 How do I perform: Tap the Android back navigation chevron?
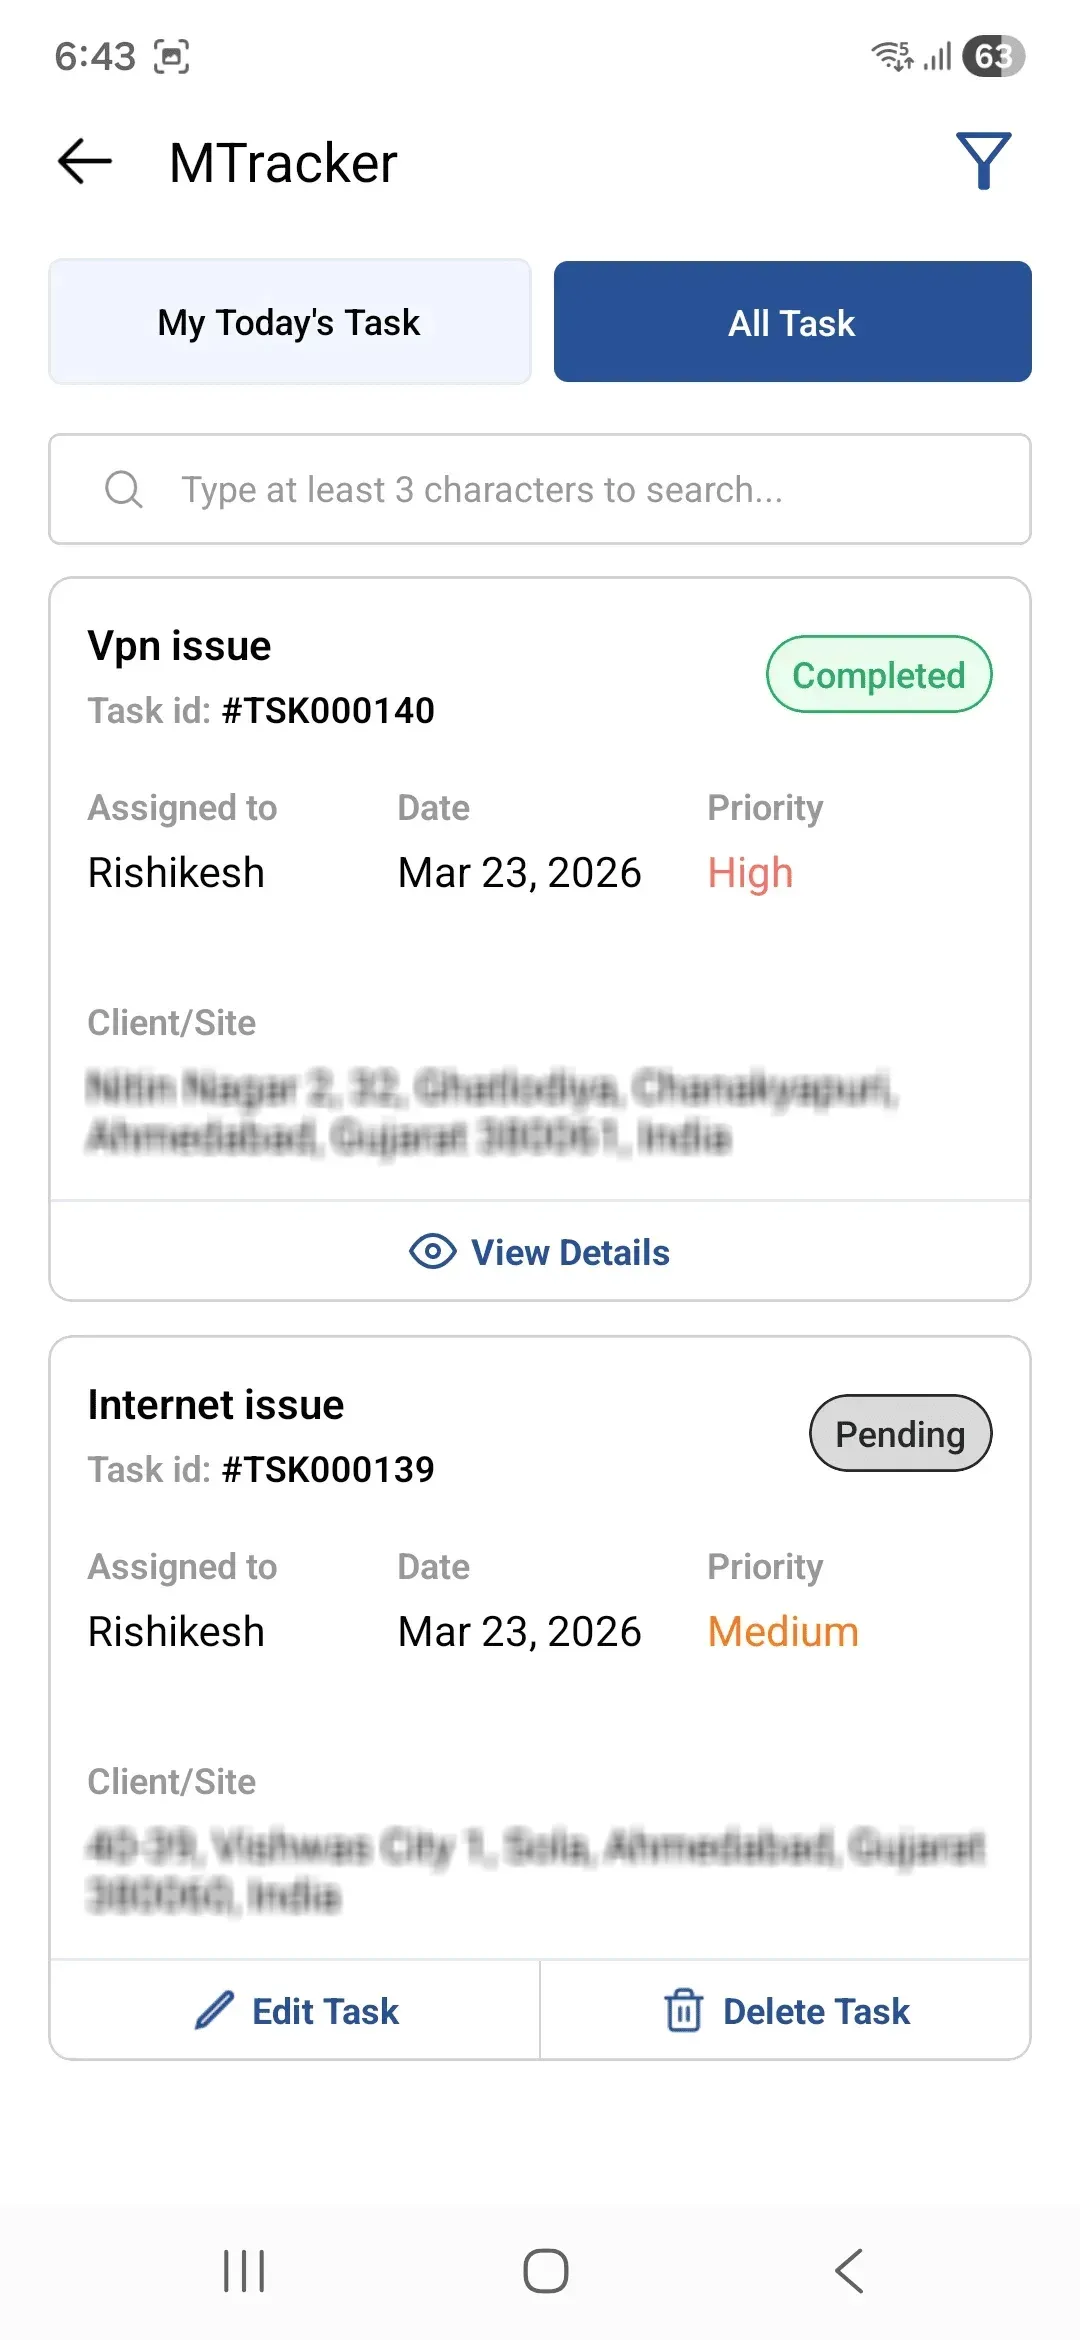click(x=849, y=2270)
